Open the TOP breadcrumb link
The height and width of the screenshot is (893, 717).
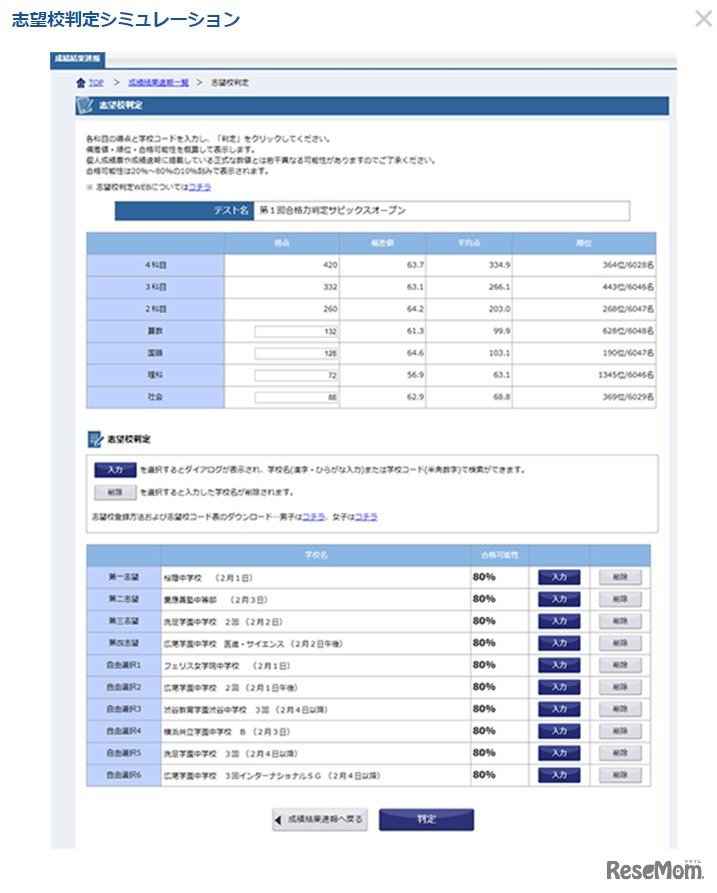click(x=96, y=82)
